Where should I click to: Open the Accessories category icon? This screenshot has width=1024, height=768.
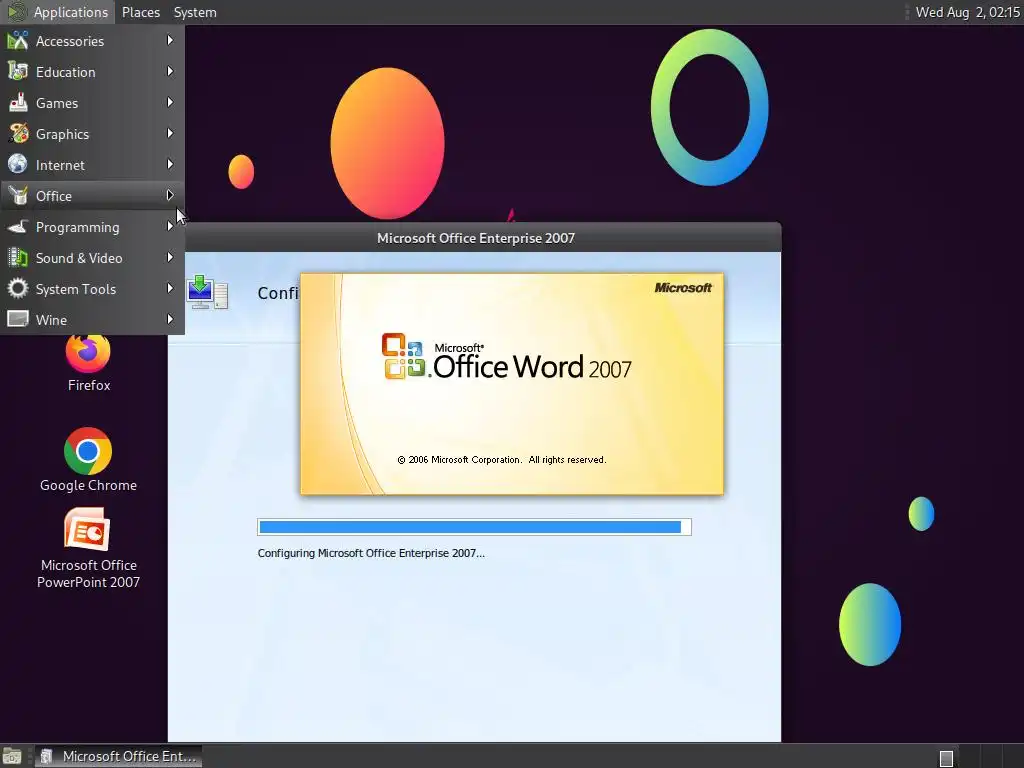18,40
